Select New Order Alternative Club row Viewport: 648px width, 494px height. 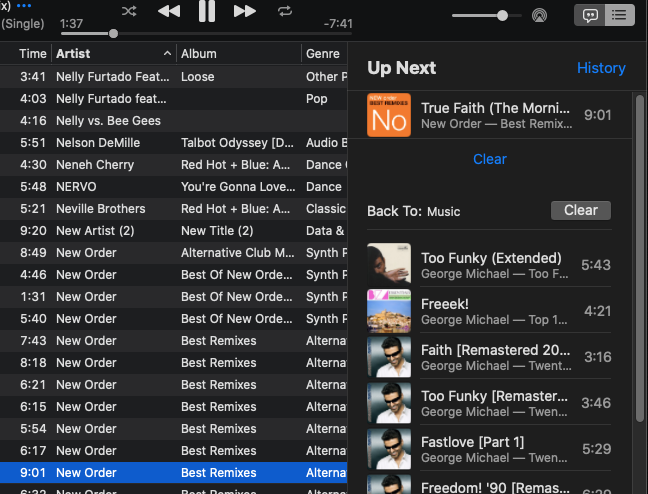pos(174,253)
